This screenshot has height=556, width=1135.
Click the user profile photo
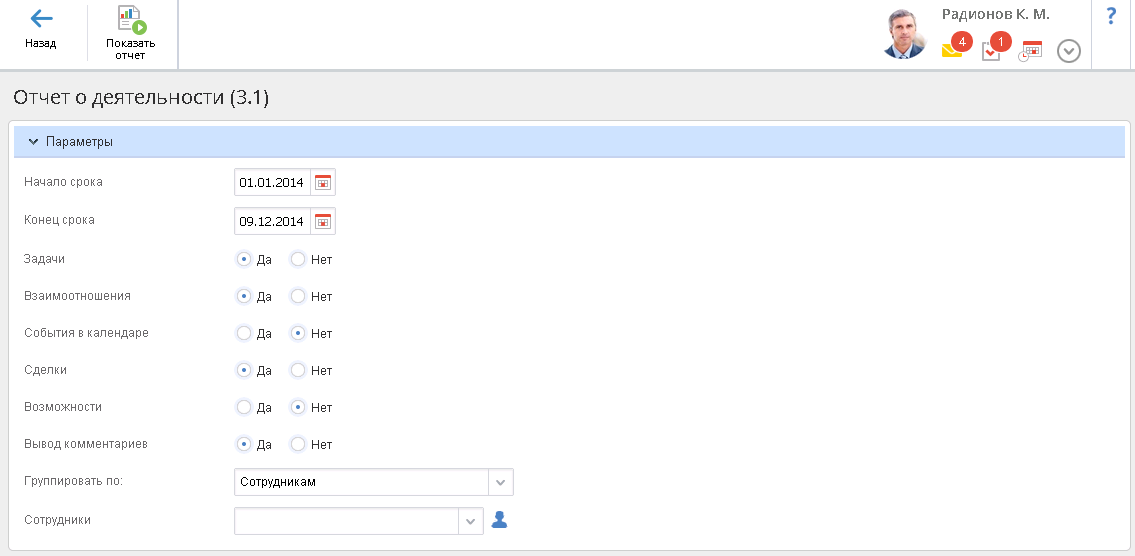(905, 34)
